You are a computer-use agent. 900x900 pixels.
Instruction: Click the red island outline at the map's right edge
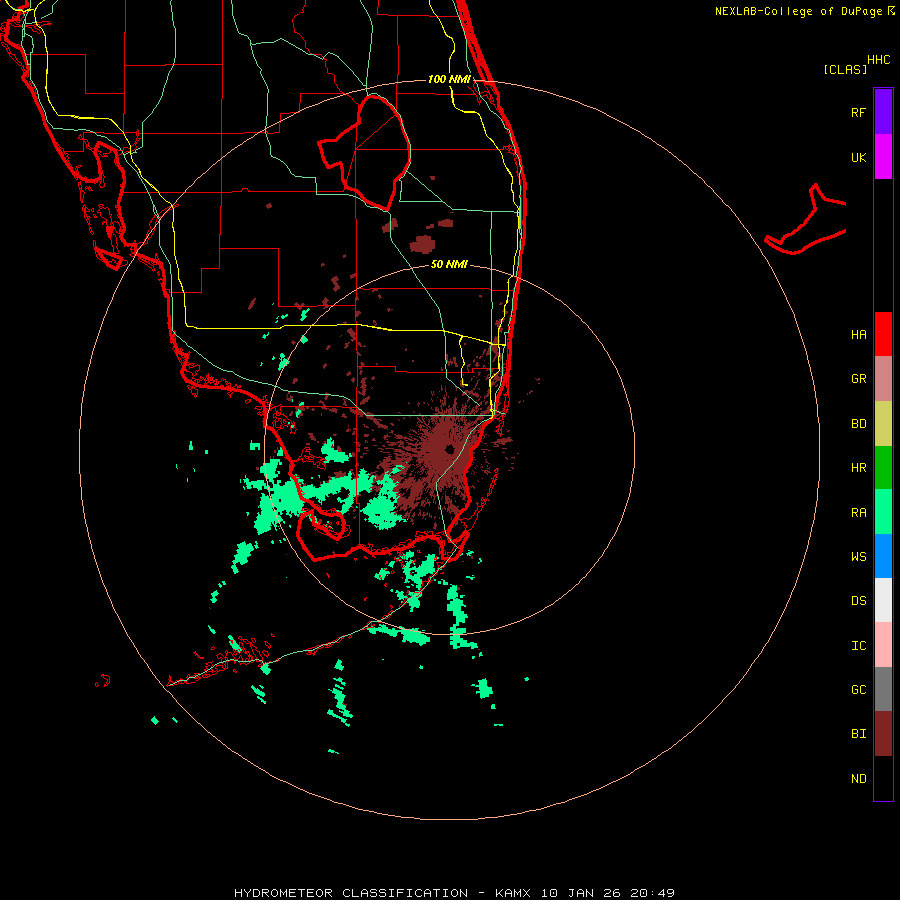pyautogui.click(x=806, y=220)
